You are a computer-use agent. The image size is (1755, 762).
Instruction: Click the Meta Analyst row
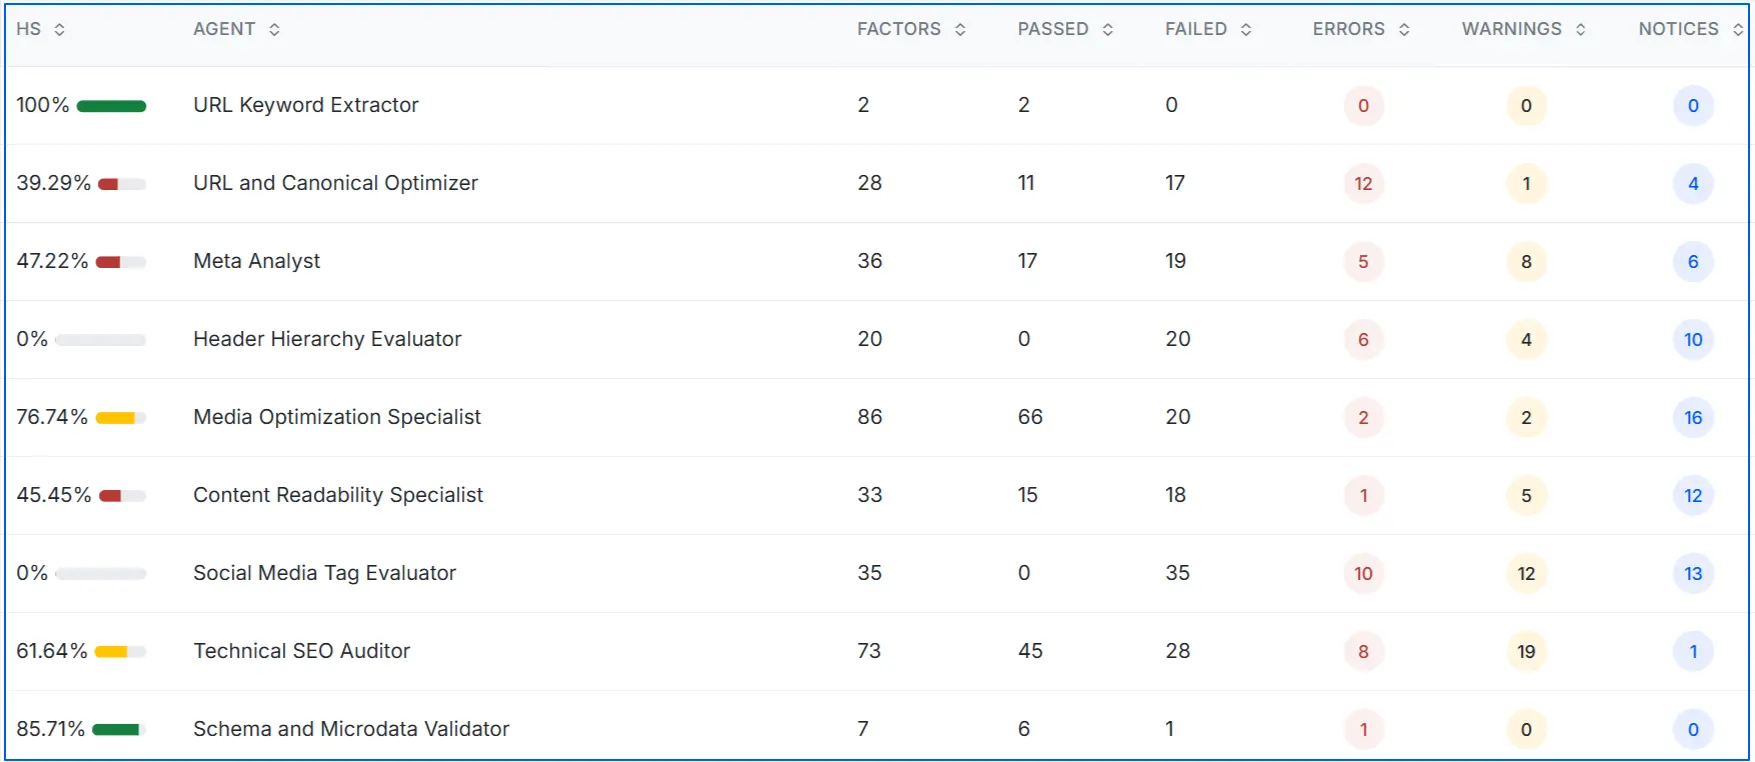coord(256,261)
